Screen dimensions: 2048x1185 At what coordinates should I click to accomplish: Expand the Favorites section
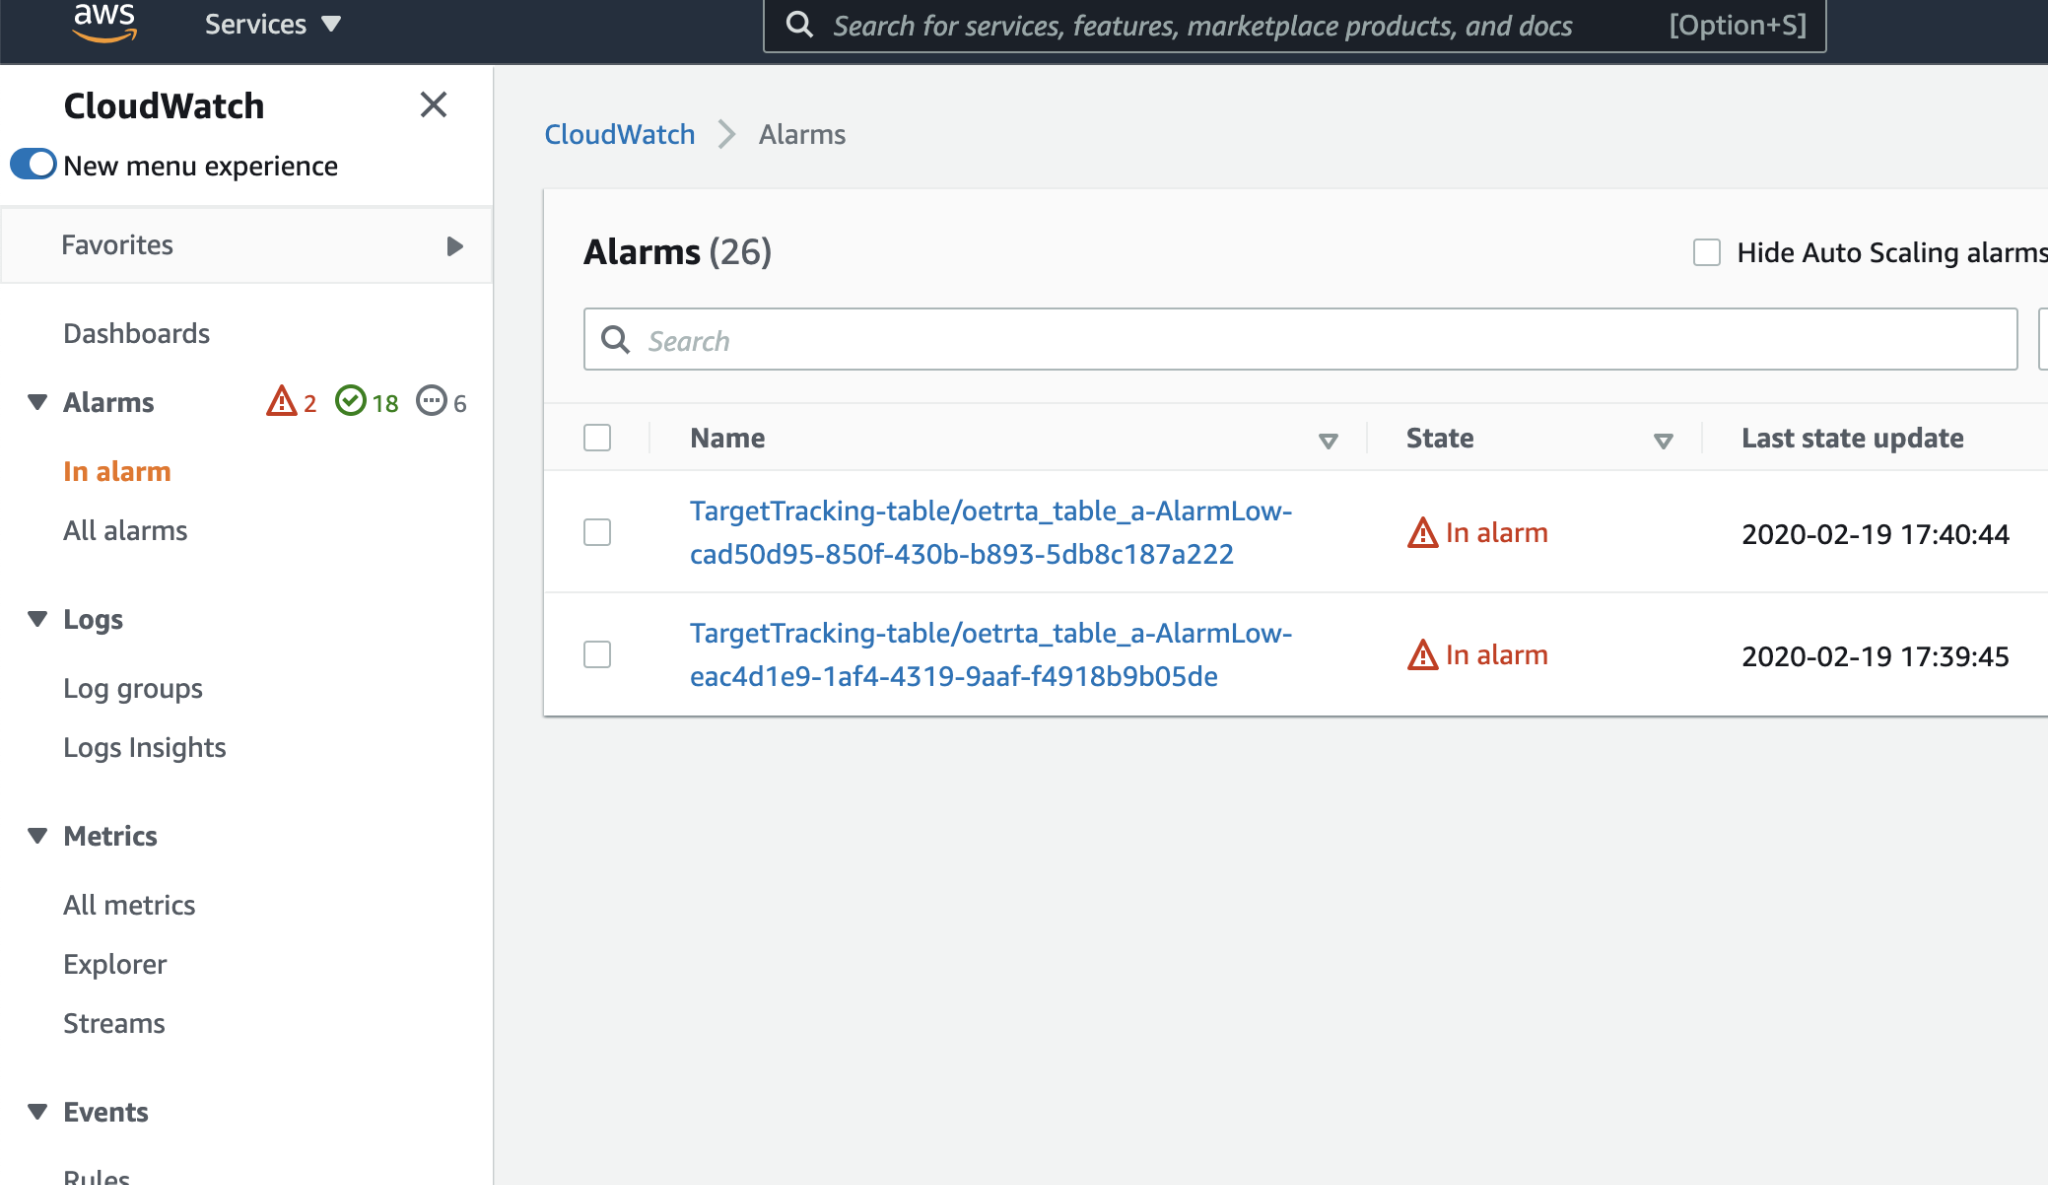click(x=456, y=245)
